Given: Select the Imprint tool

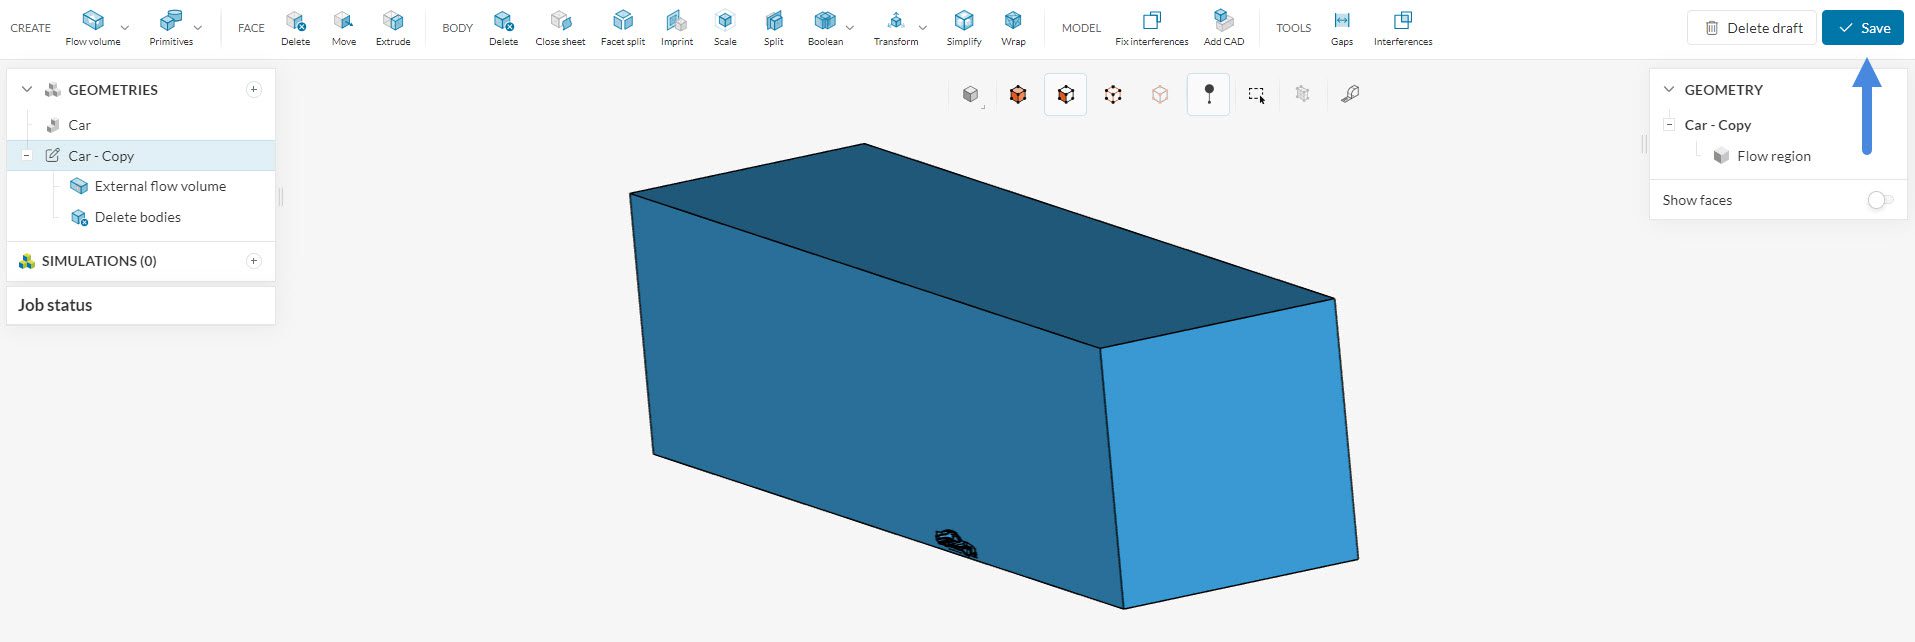Looking at the screenshot, I should pyautogui.click(x=677, y=27).
